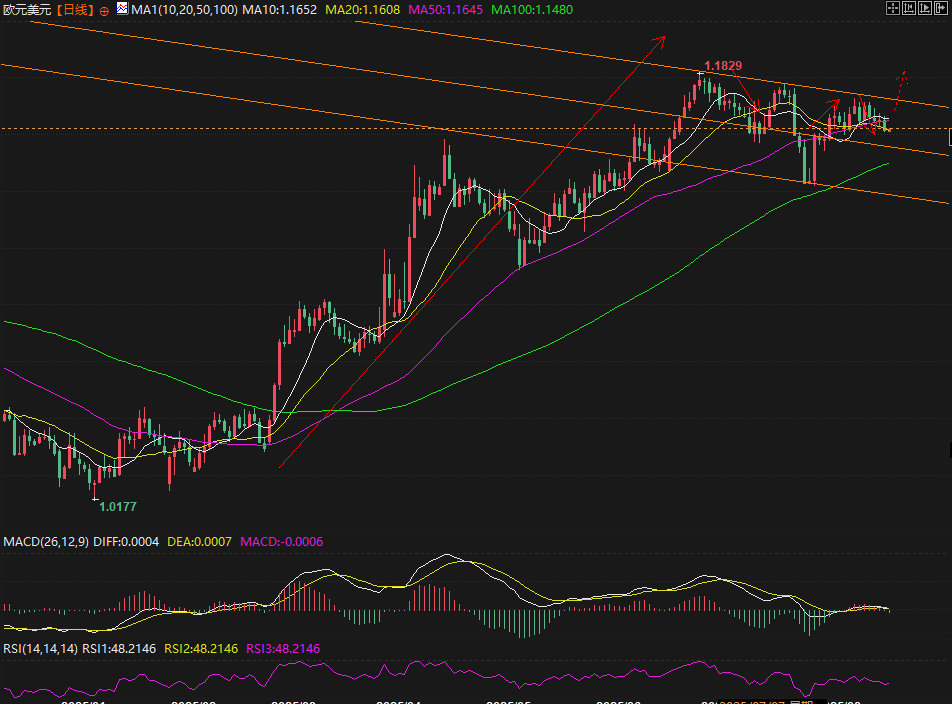Image resolution: width=952 pixels, height=704 pixels.
Task: Click the orange circled-plus icon beside 日线
Action: point(104,11)
